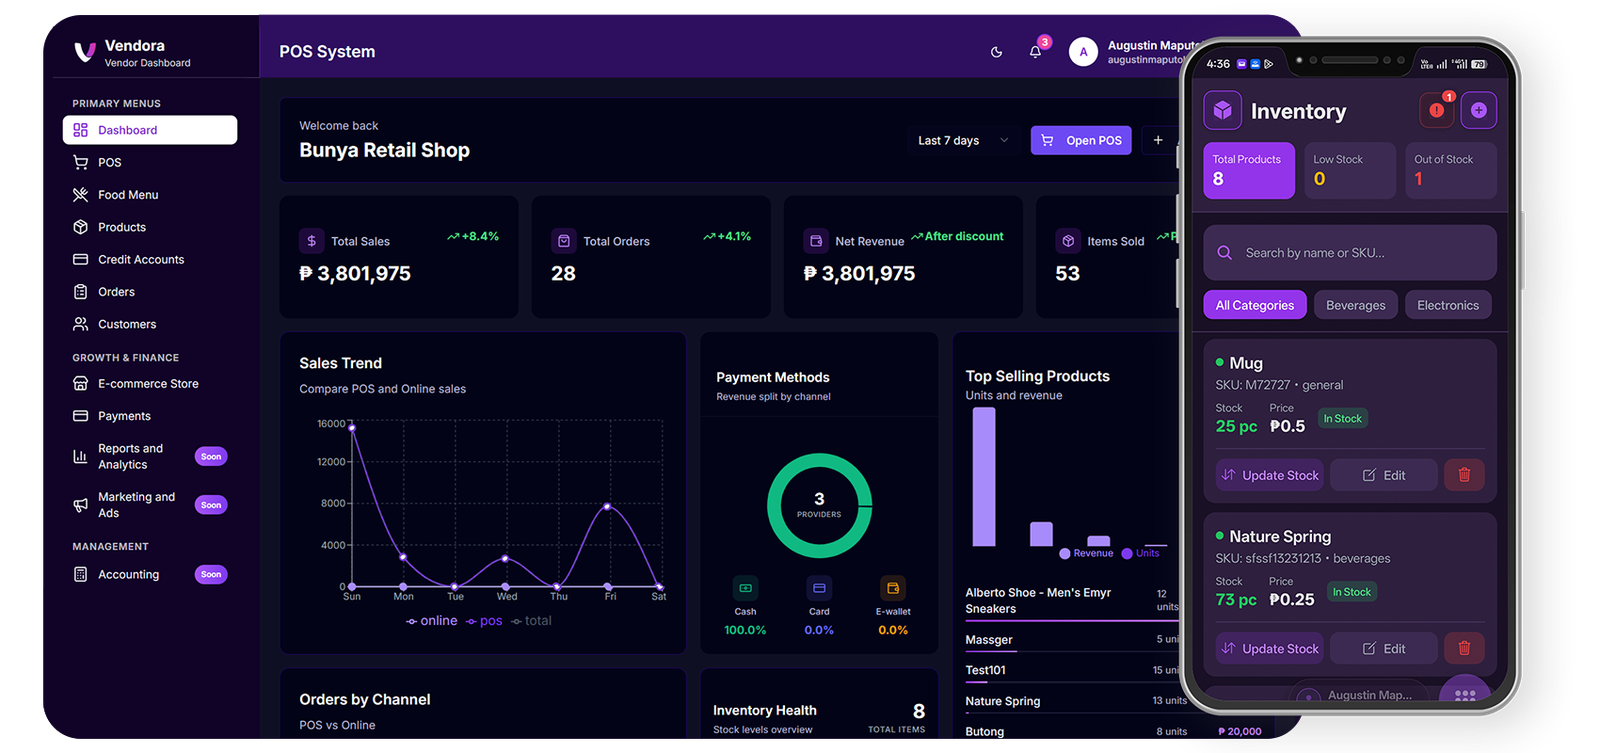Click the Open POS button
1600x753 pixels.
pyautogui.click(x=1081, y=141)
